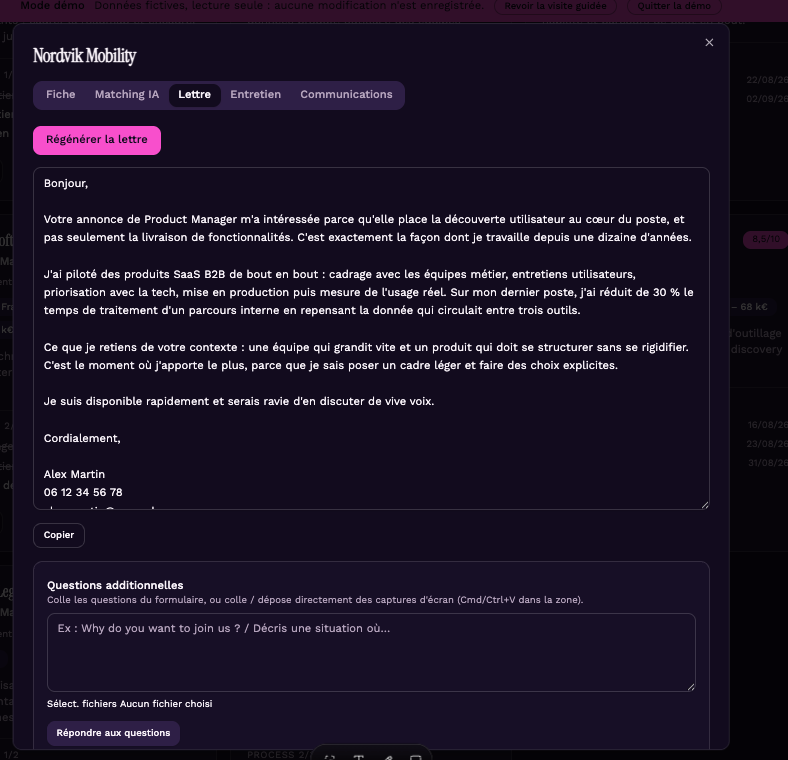Image resolution: width=788 pixels, height=760 pixels.
Task: Focus the Questions additionnelles text field
Action: [371, 652]
